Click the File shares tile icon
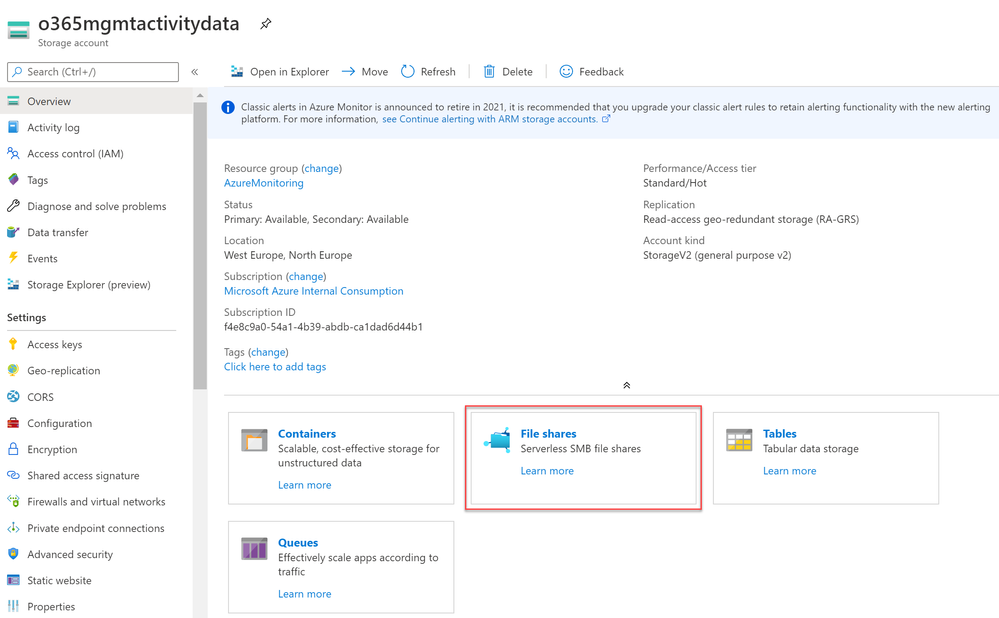Viewport: 999px width, 618px height. pyautogui.click(x=498, y=440)
